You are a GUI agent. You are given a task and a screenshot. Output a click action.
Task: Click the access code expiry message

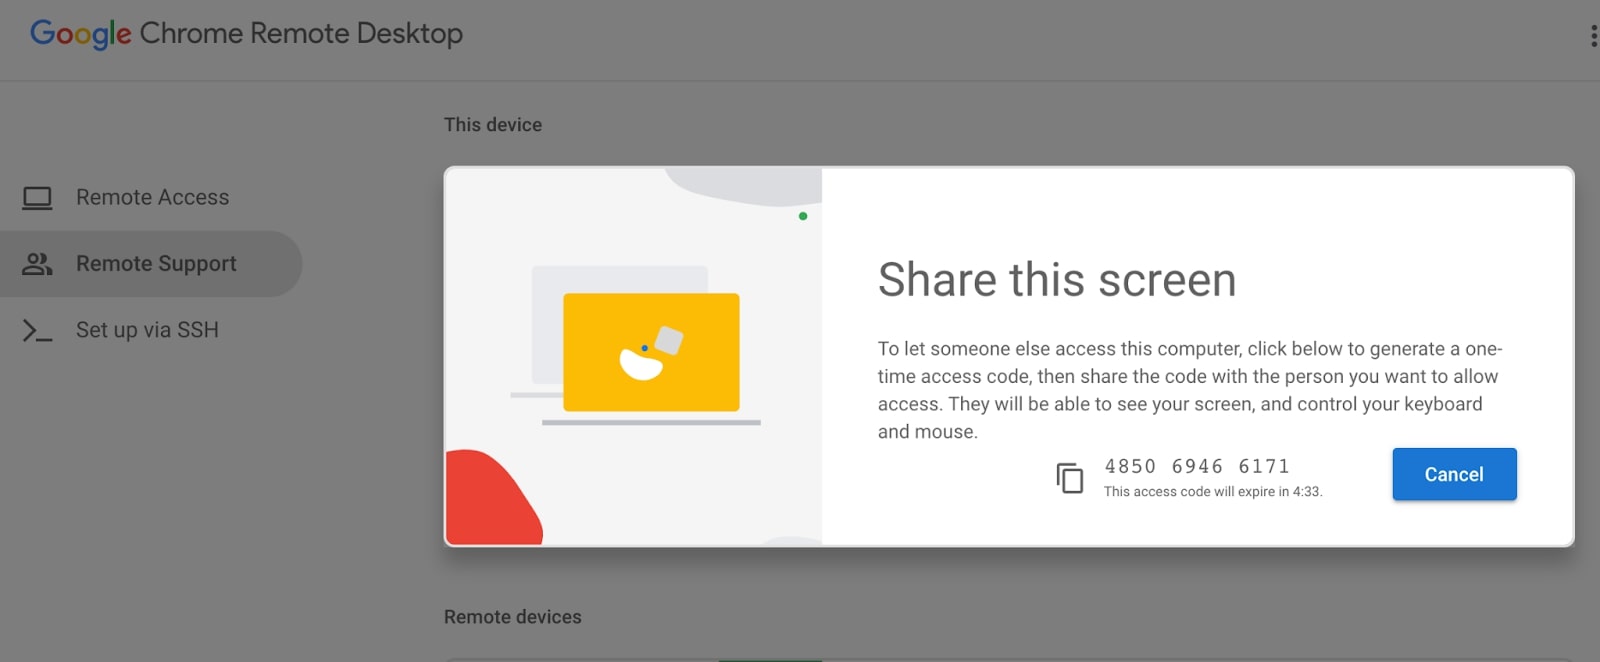[x=1213, y=492]
